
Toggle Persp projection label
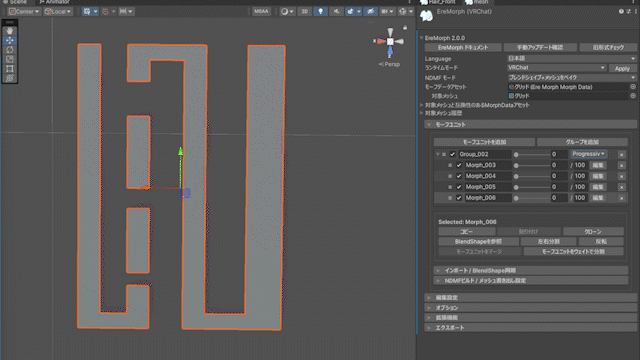389,64
